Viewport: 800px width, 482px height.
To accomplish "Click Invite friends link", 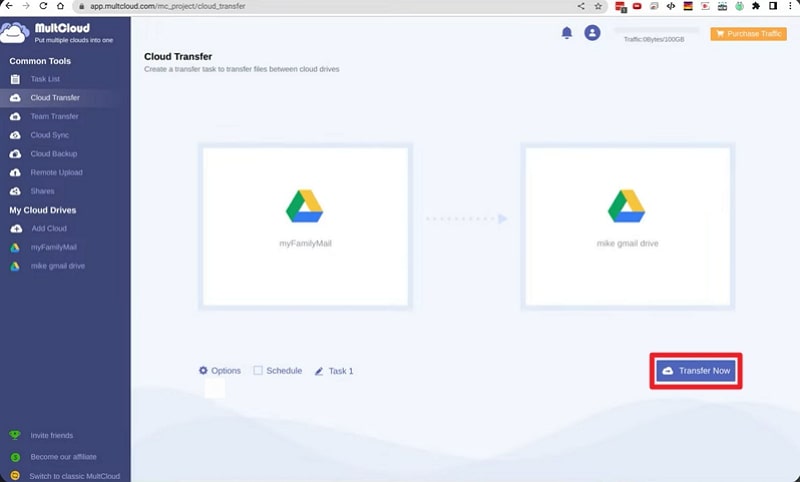I will 52,436.
